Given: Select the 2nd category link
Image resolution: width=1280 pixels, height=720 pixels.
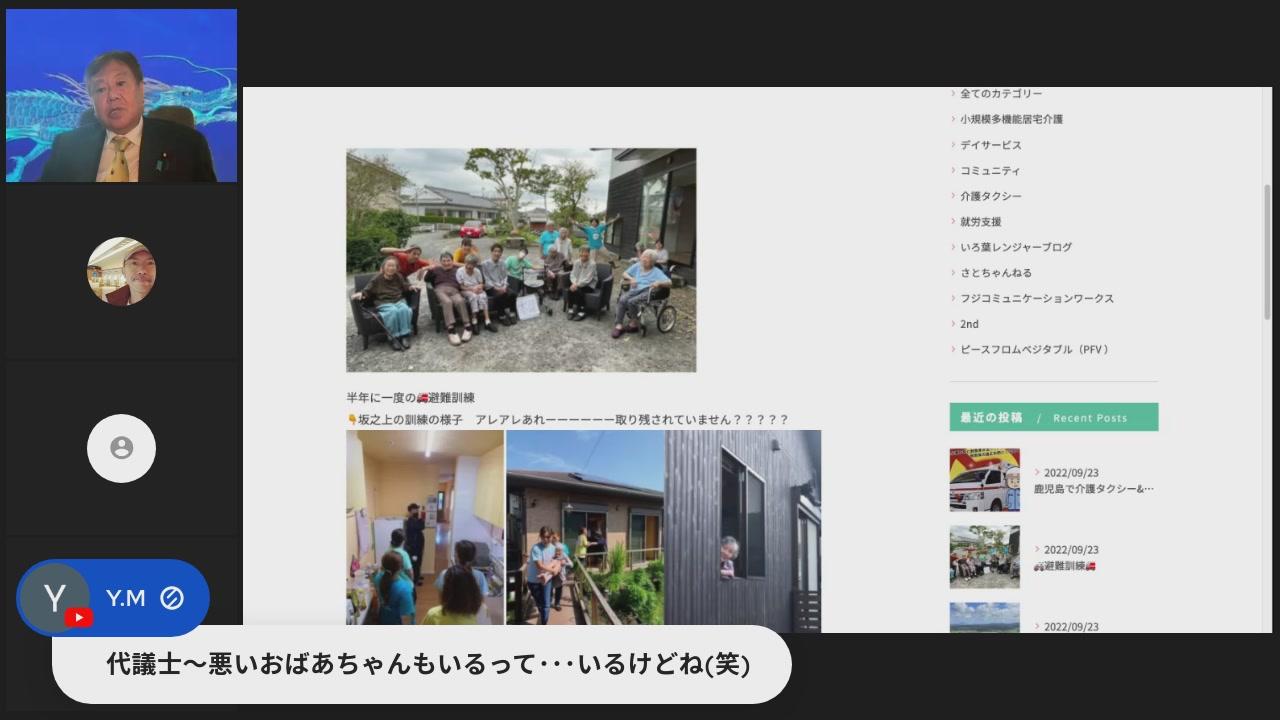Looking at the screenshot, I should point(969,324).
